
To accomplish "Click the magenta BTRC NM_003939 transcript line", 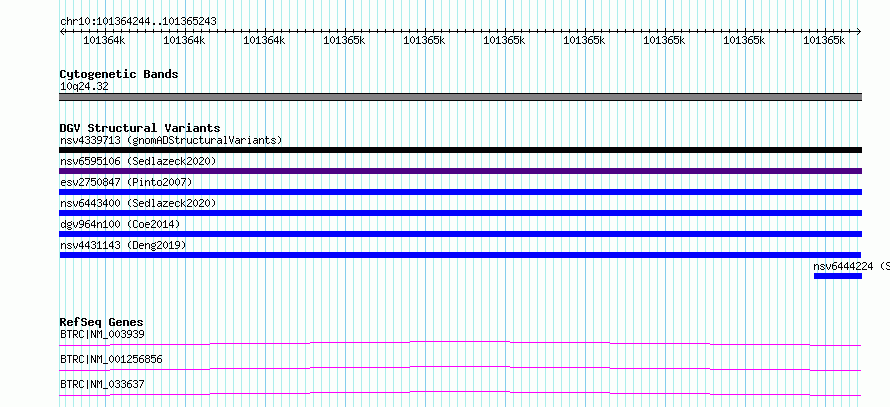I will point(461,343).
